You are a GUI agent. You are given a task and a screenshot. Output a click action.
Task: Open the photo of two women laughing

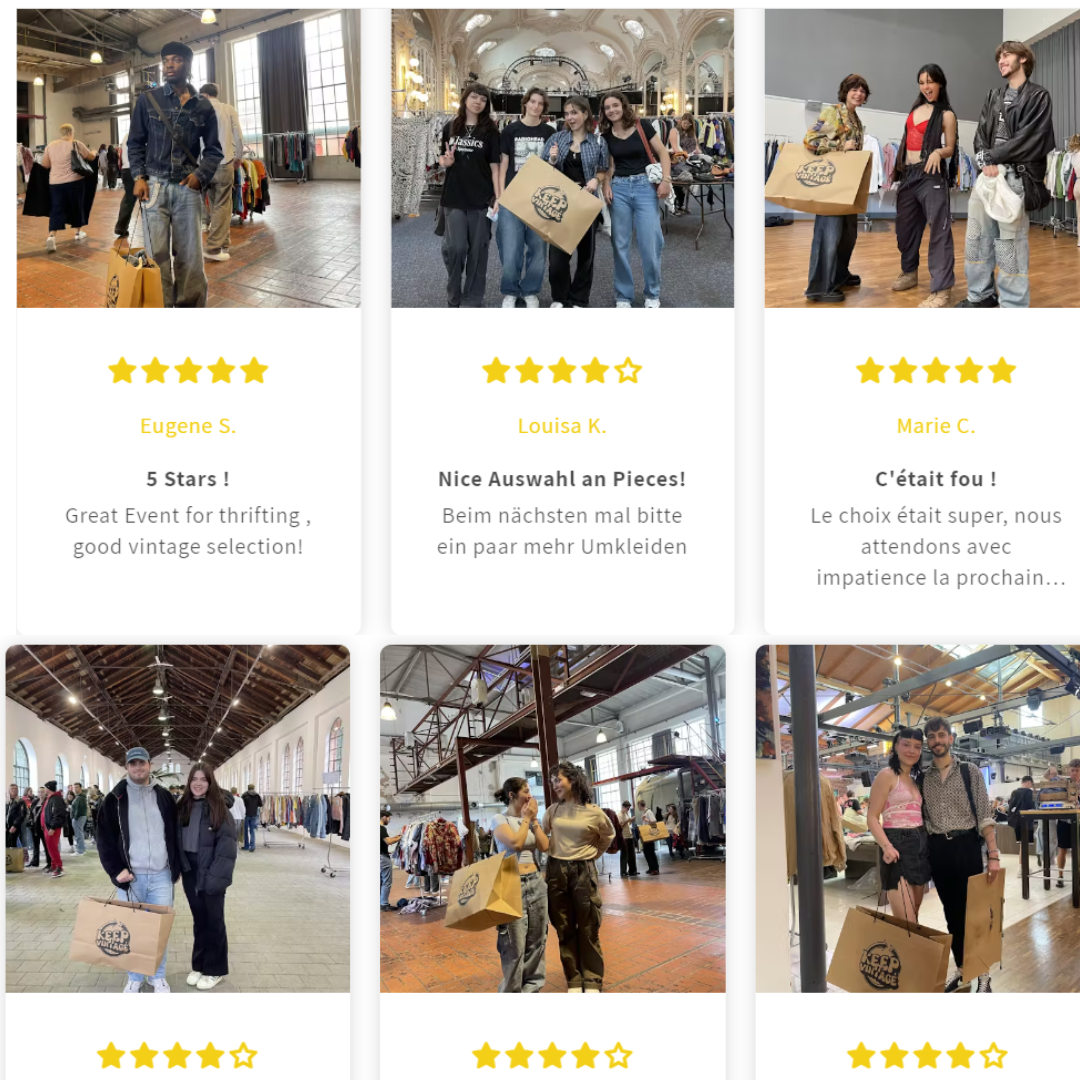point(552,818)
